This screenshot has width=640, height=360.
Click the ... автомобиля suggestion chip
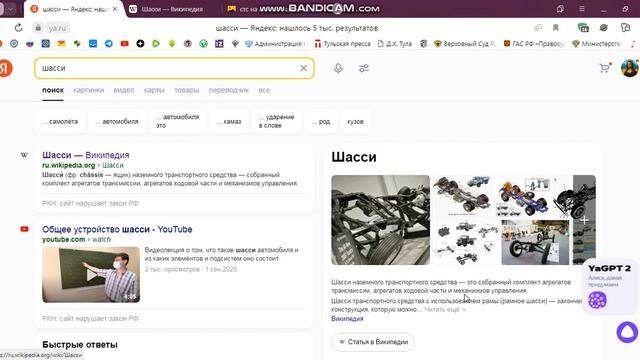[117, 122]
